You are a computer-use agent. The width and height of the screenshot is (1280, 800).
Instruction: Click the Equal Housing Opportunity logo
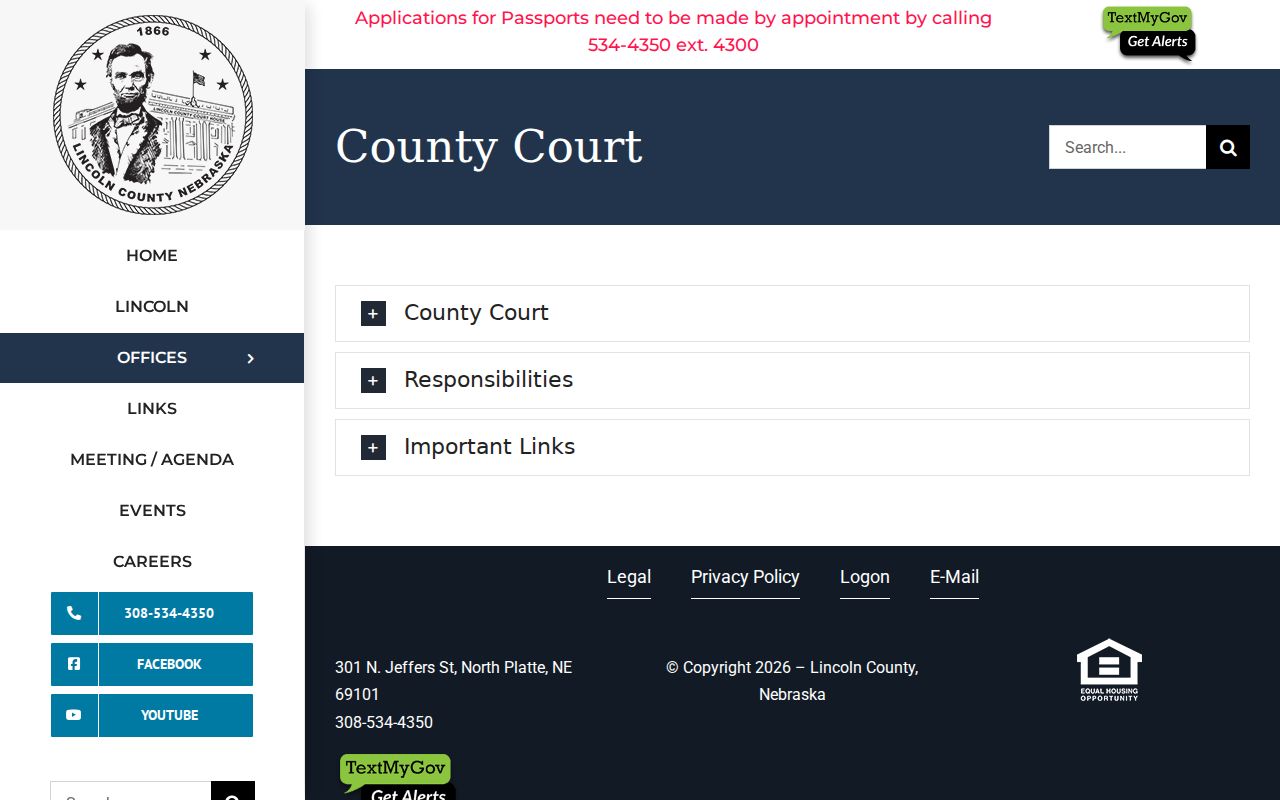1109,670
